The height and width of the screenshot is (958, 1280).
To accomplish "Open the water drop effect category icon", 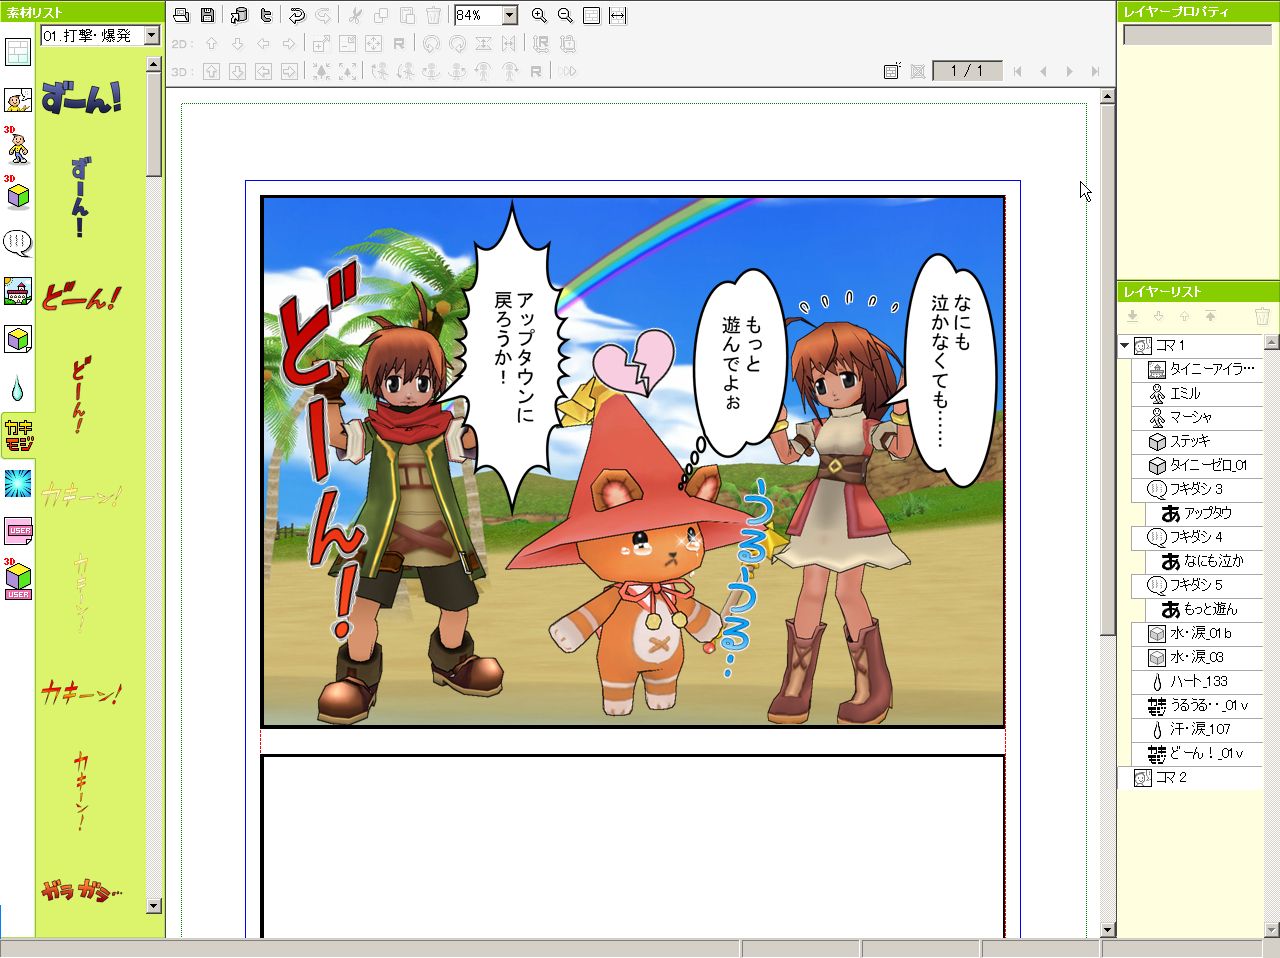I will (x=18, y=388).
